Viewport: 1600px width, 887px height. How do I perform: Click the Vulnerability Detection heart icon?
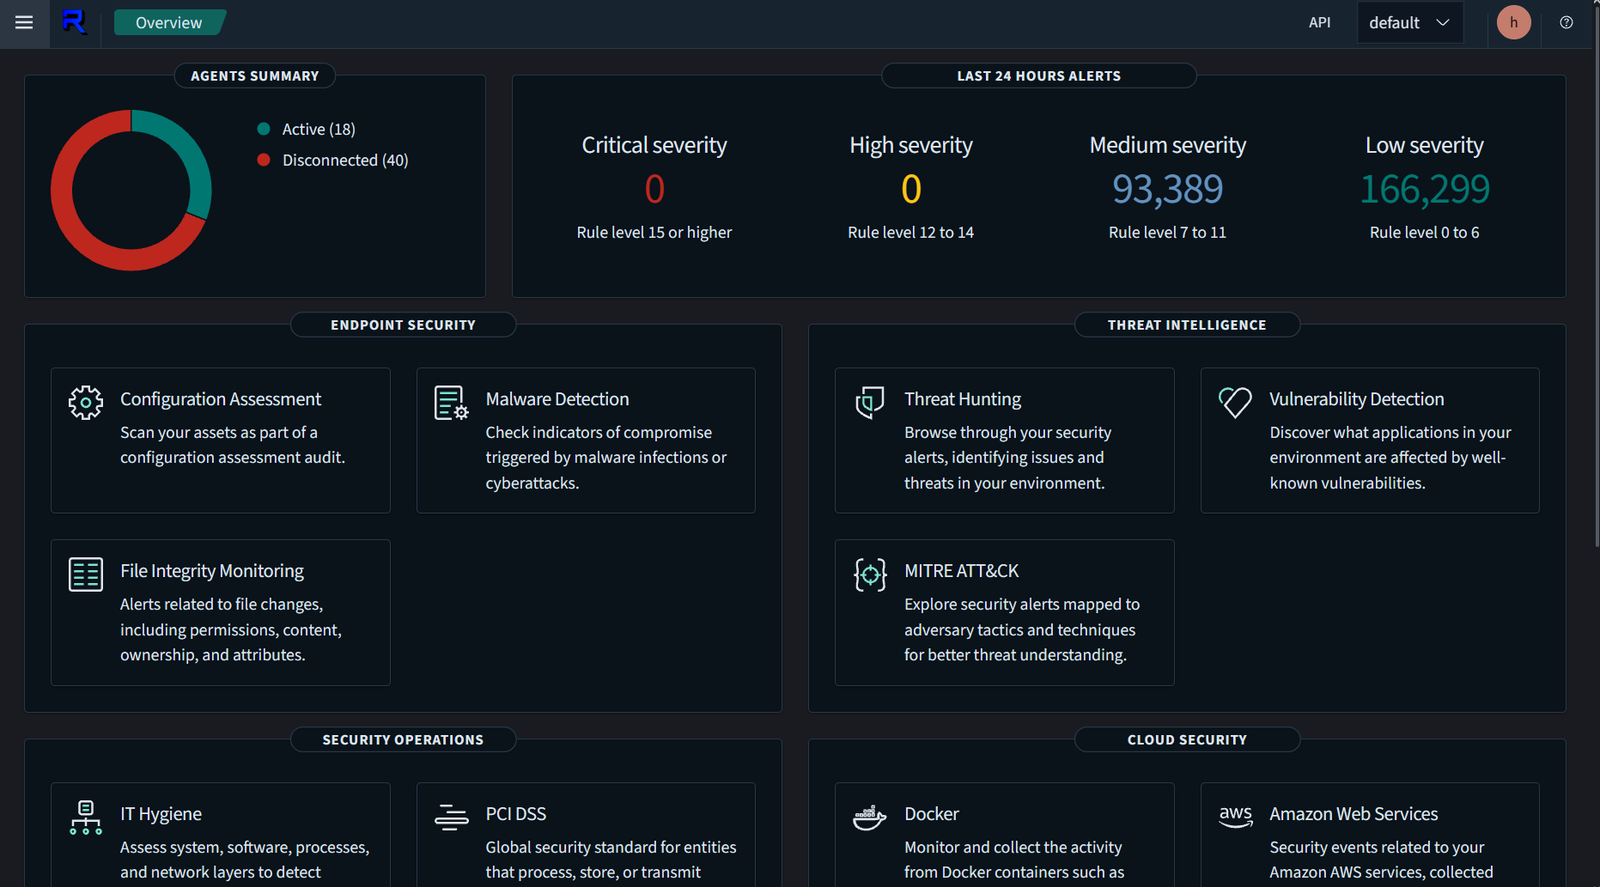click(x=1235, y=402)
